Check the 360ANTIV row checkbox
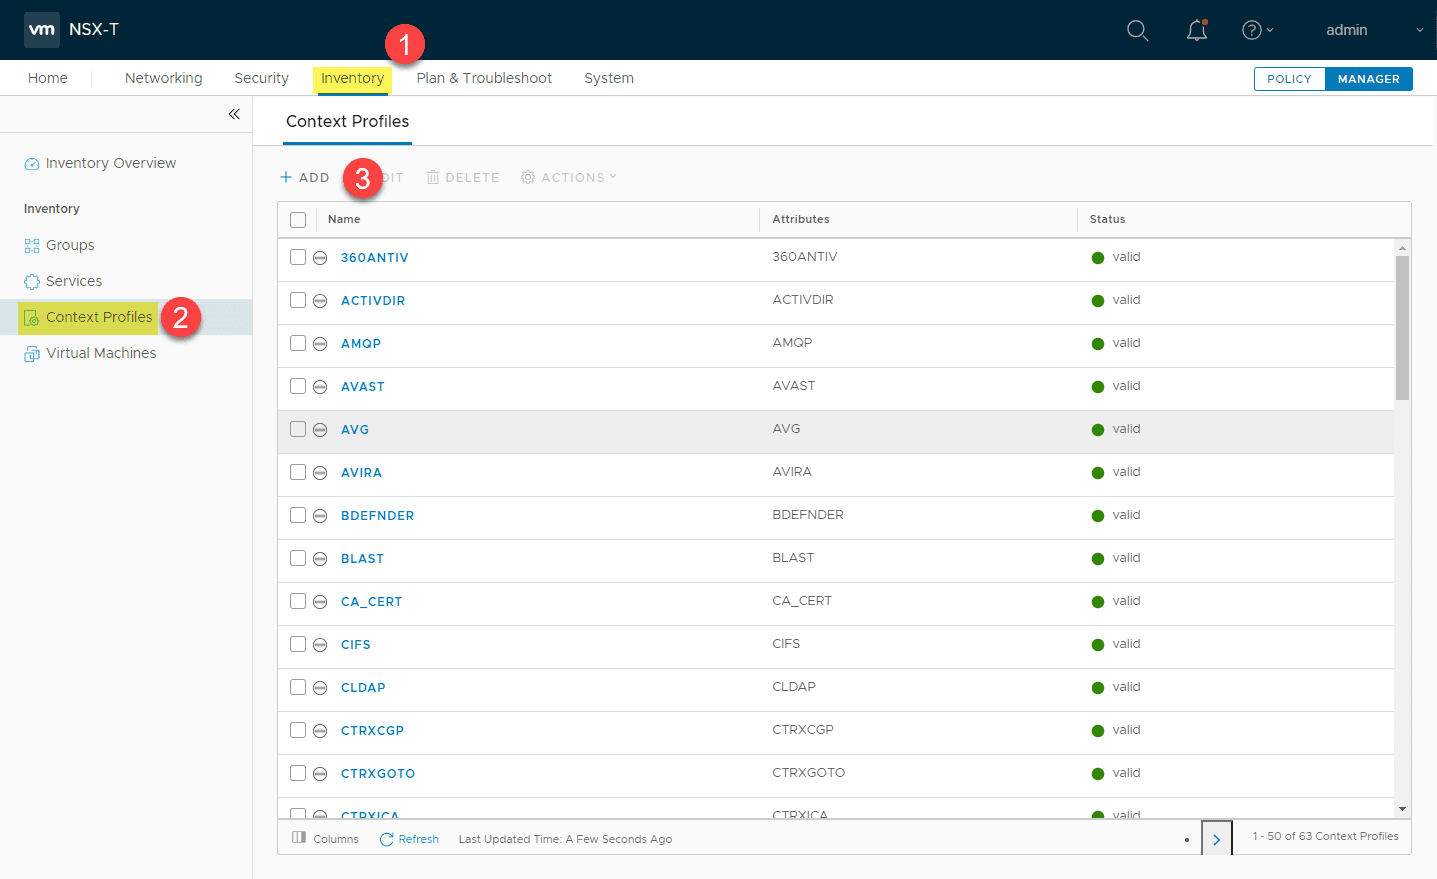 298,257
